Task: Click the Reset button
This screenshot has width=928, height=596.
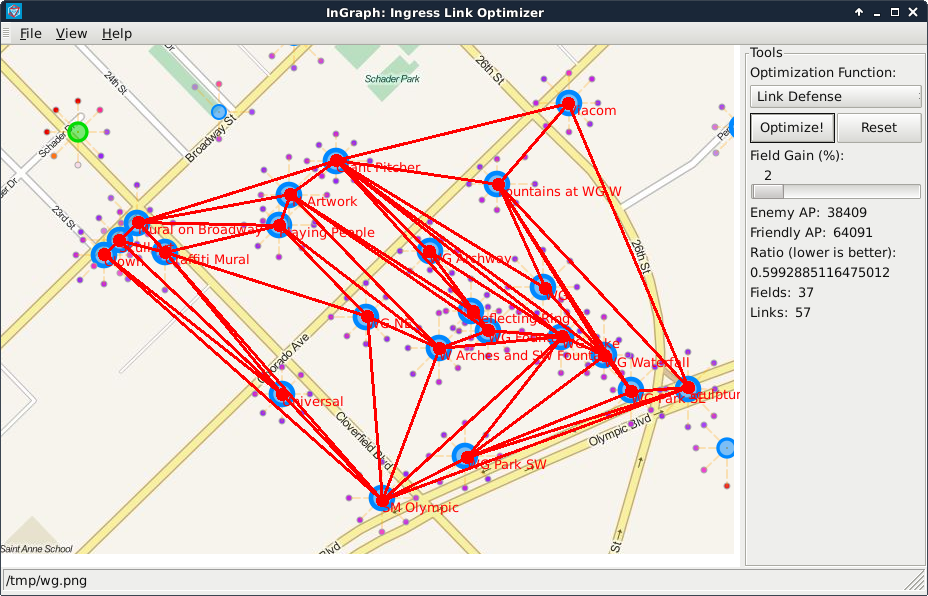Action: coord(879,127)
